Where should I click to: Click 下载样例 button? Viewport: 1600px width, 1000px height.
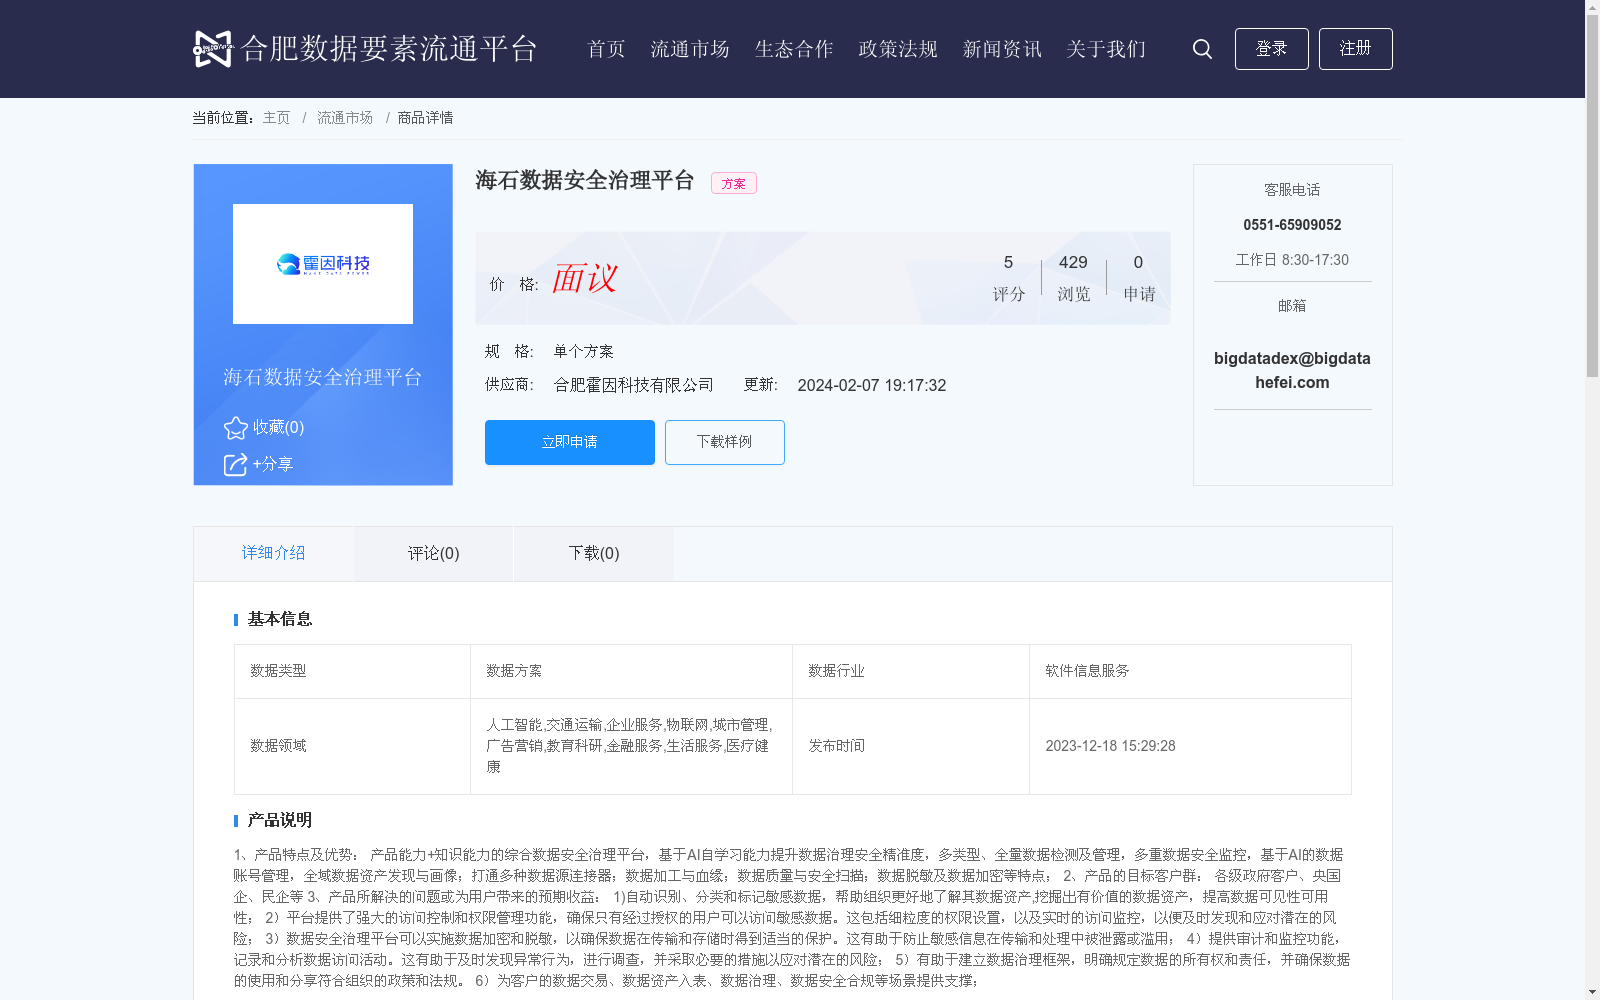(725, 442)
